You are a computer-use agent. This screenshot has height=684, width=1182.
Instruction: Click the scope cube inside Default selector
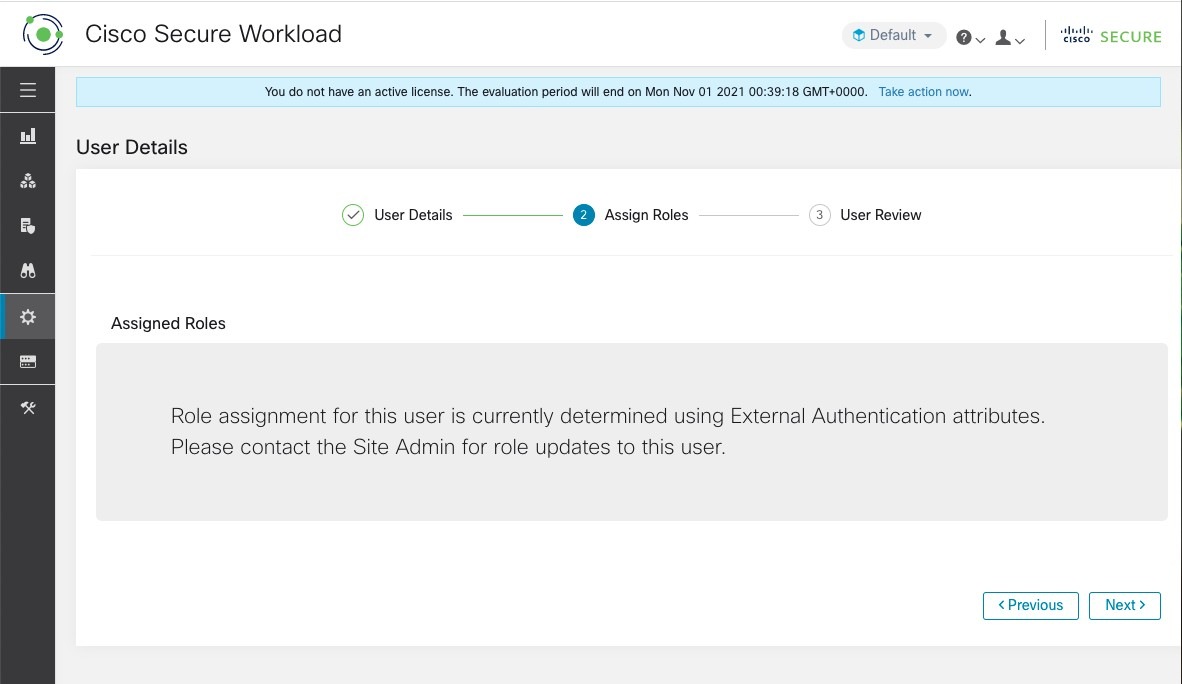click(859, 35)
